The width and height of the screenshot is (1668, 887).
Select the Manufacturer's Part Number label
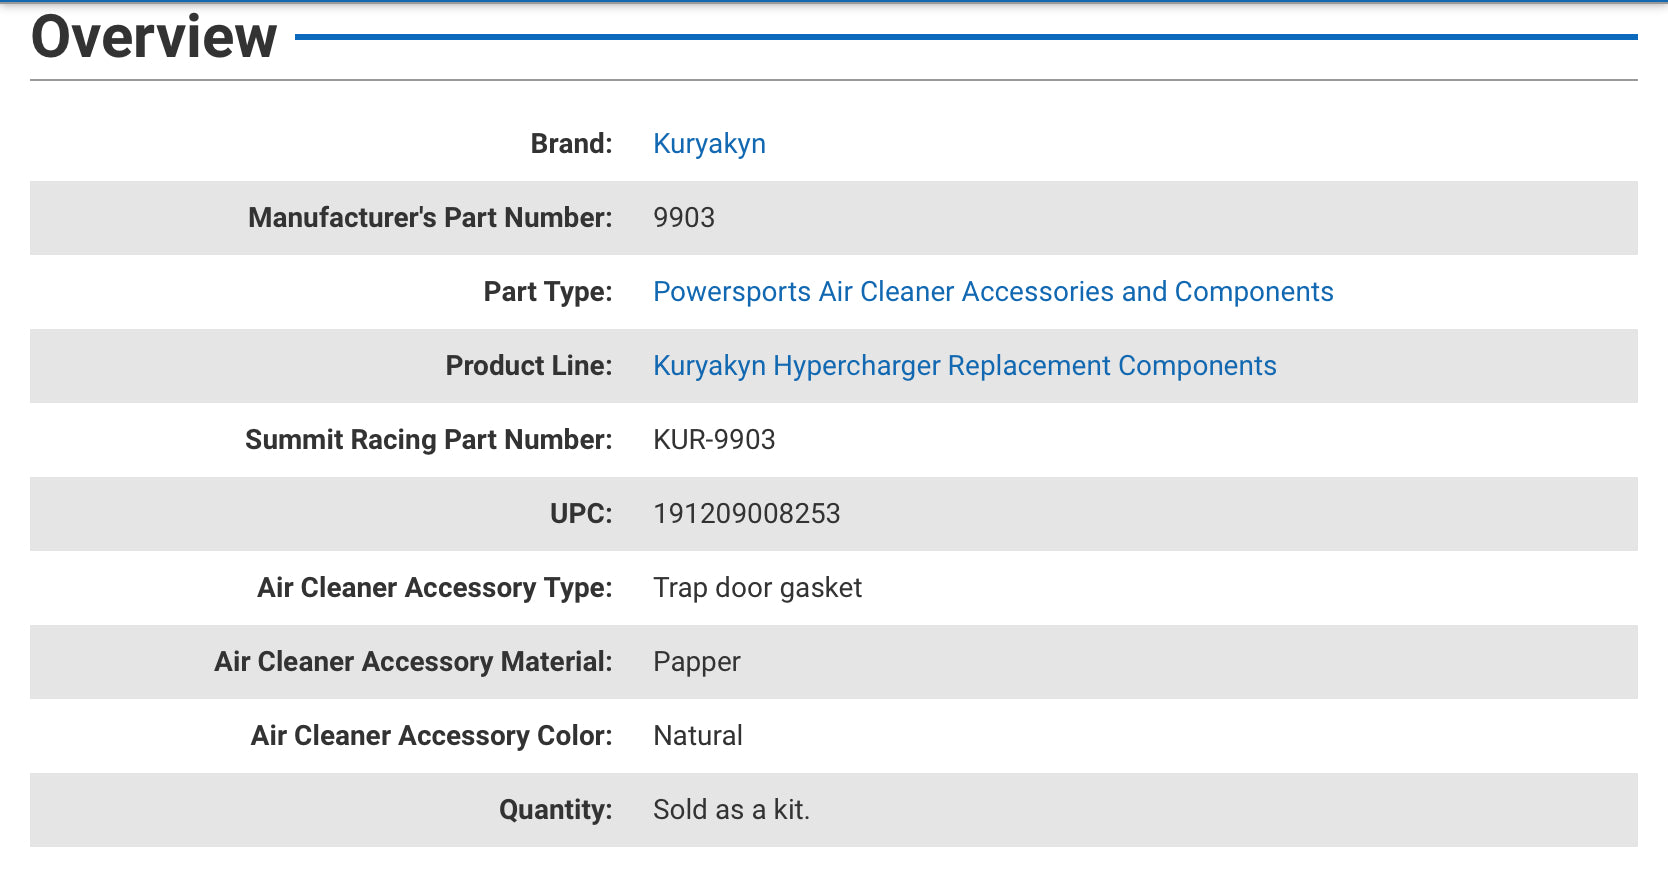click(430, 218)
